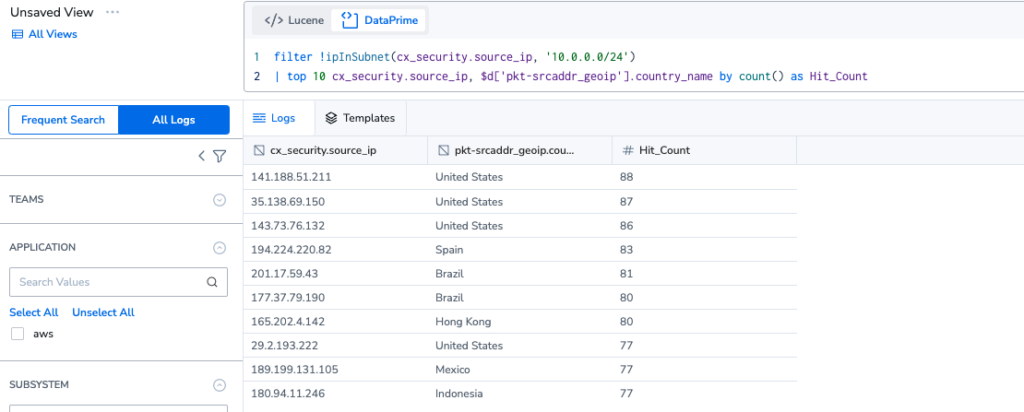Switch to Frequent Search mode
This screenshot has width=1024, height=412.
pos(63,120)
